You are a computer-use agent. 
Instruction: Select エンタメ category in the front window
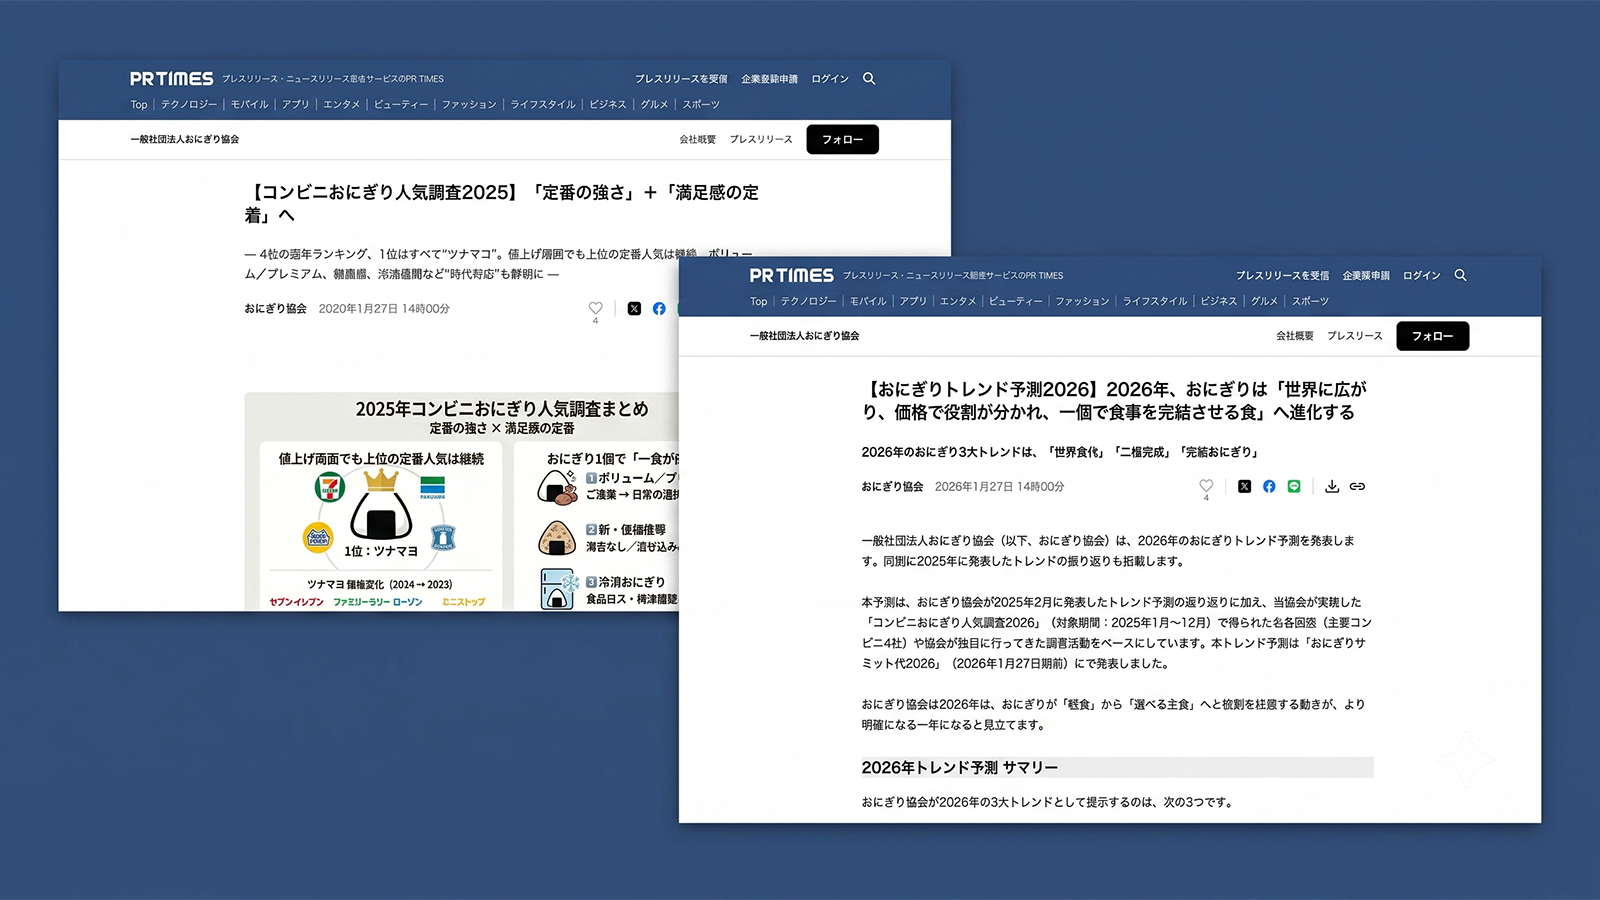point(958,301)
